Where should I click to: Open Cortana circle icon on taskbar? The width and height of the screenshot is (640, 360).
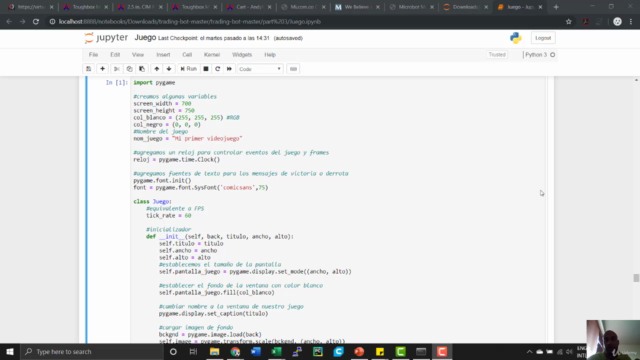point(173,351)
